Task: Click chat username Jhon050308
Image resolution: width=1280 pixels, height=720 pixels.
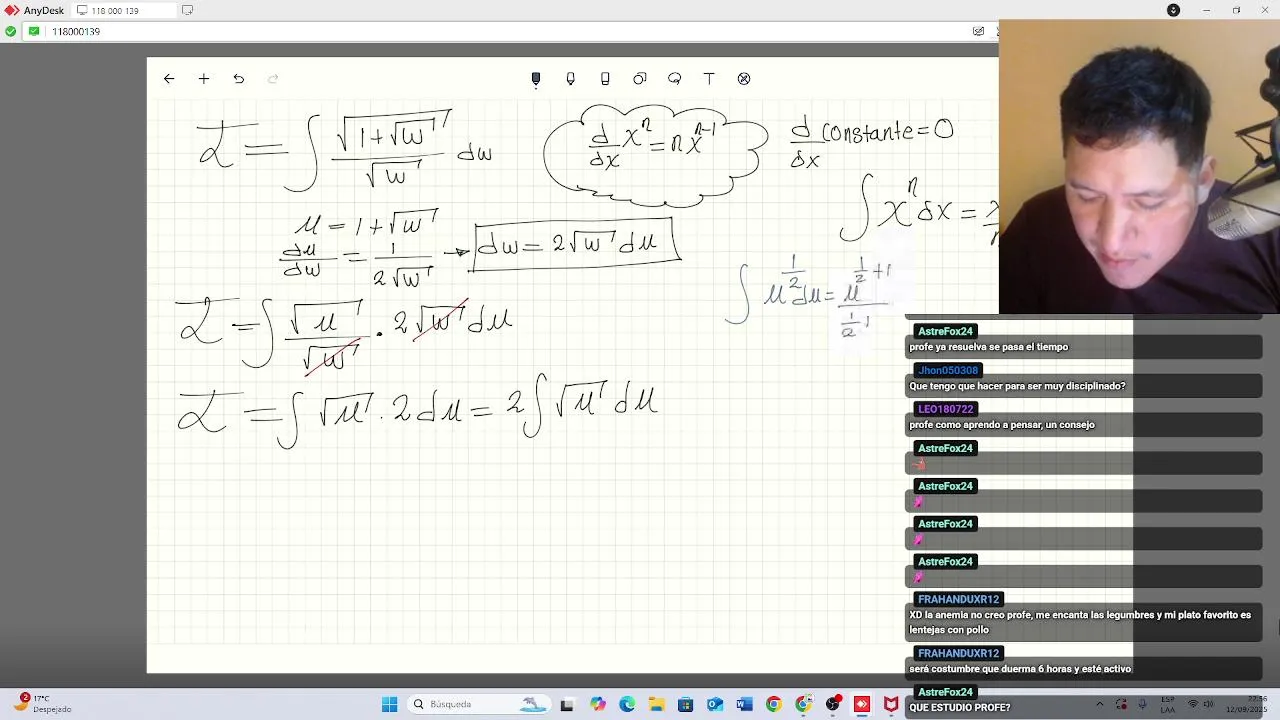Action: (948, 370)
